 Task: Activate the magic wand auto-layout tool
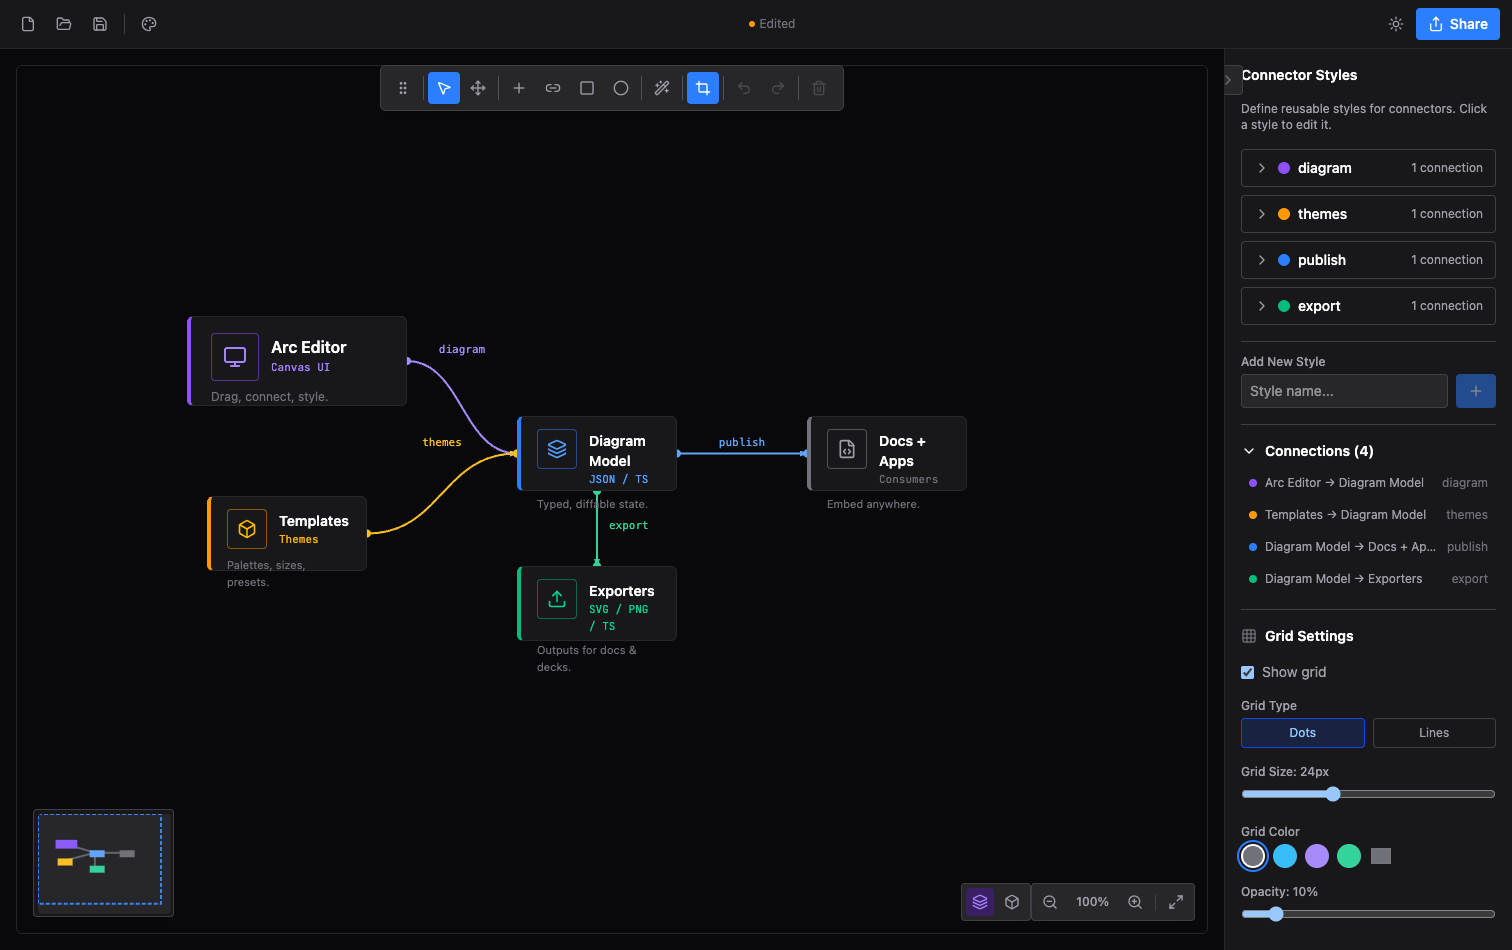(x=662, y=88)
